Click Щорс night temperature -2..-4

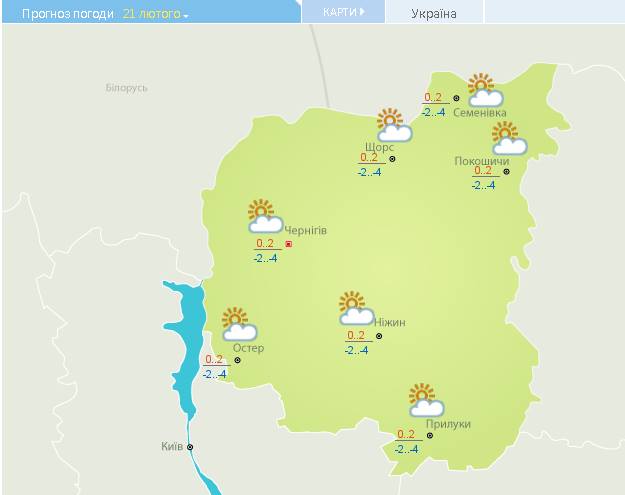tap(369, 172)
